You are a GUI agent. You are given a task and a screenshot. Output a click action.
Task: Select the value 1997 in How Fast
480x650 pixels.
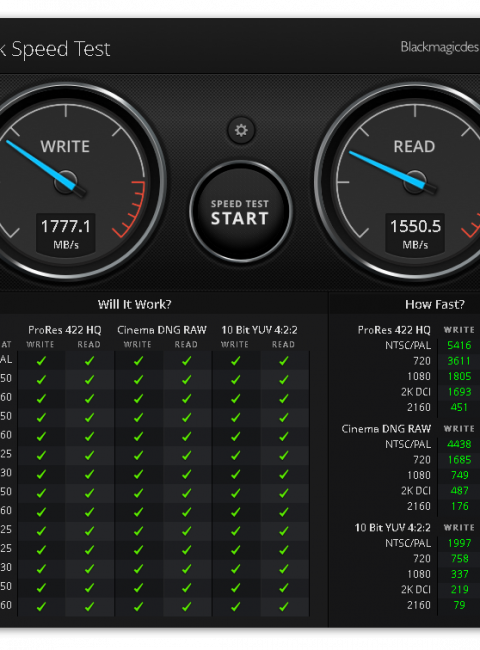[x=459, y=543]
